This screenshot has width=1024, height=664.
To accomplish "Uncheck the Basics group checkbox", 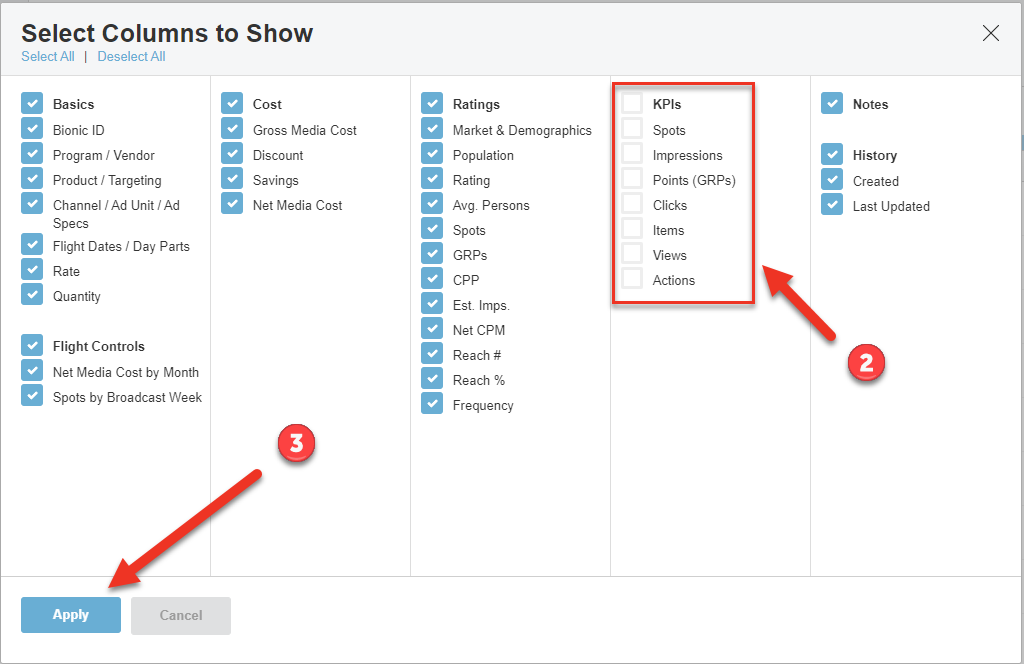I will coord(32,104).
